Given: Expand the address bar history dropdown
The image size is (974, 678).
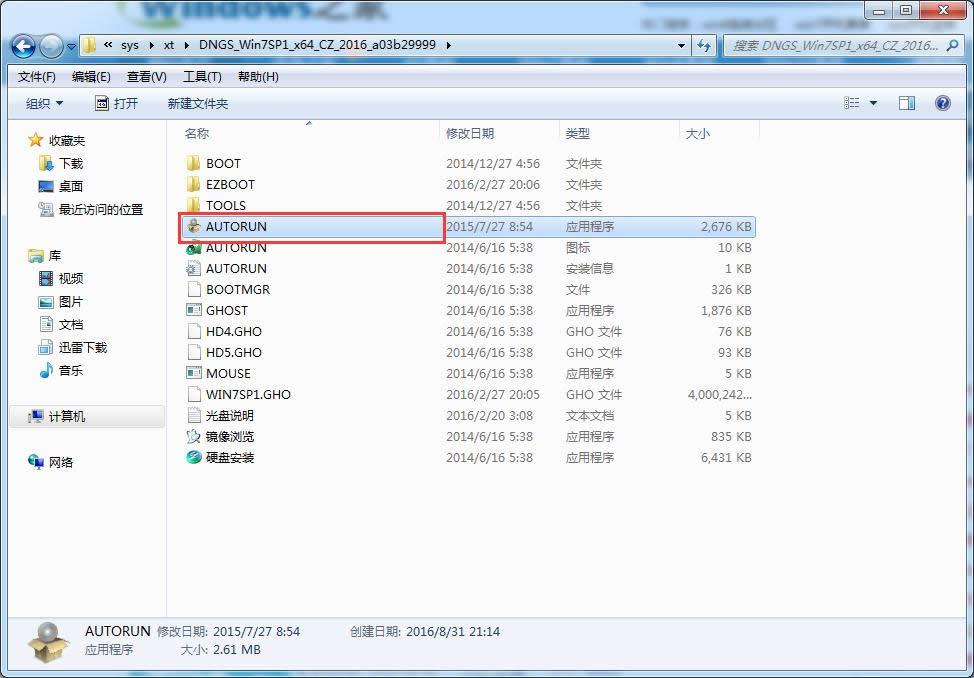Looking at the screenshot, I should click(681, 46).
